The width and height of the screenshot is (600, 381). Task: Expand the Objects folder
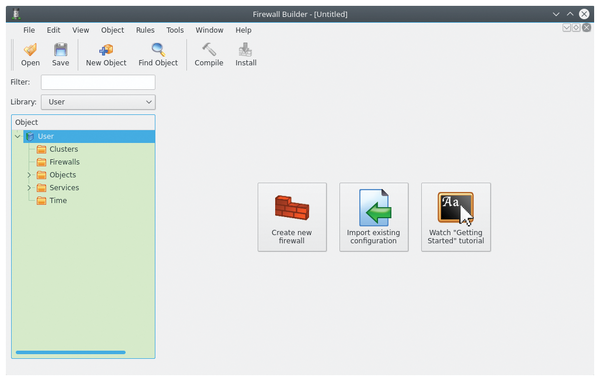(x=29, y=175)
